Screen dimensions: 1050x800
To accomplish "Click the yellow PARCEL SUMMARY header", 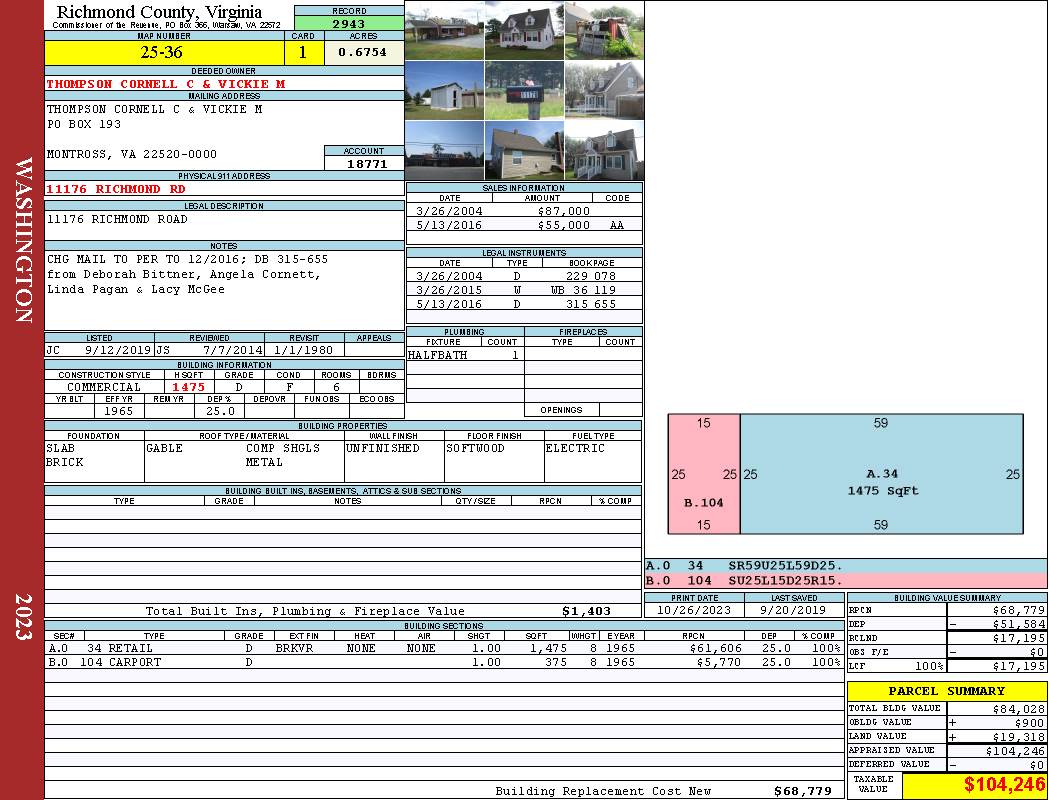I will [x=946, y=691].
